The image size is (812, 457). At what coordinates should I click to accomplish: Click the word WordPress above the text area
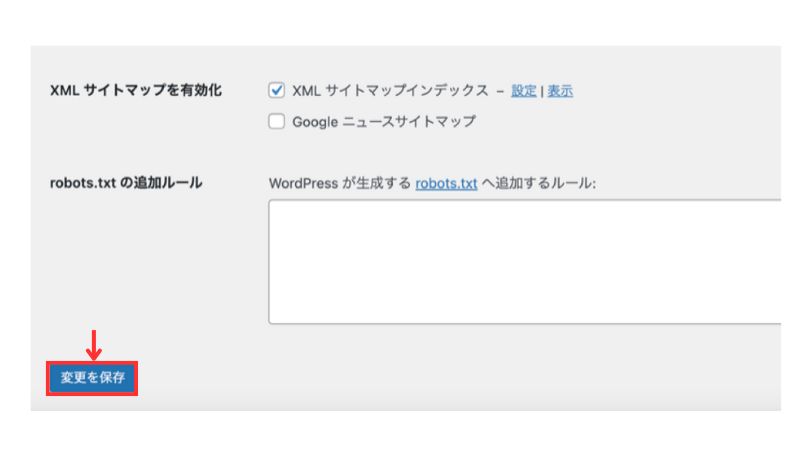[305, 184]
